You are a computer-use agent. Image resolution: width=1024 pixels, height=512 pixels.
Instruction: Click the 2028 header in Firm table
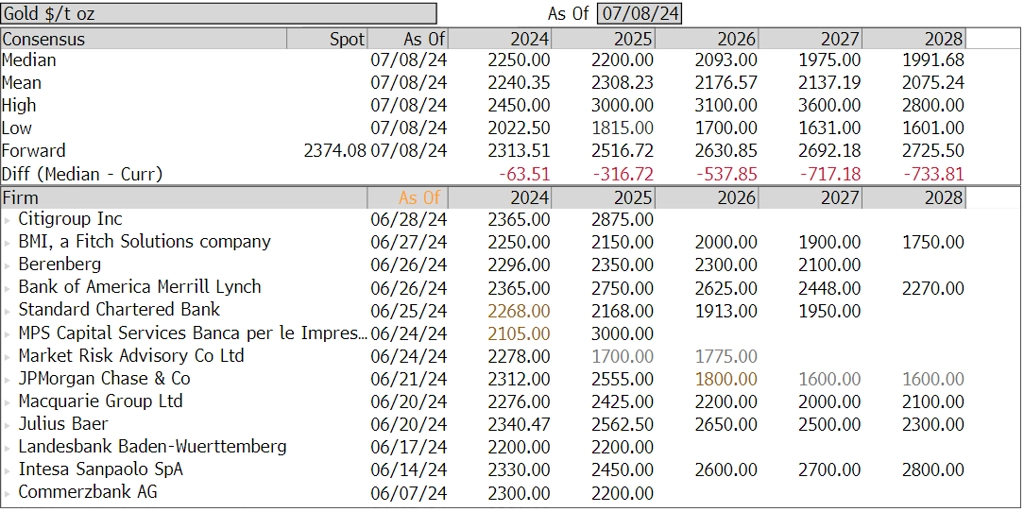[x=914, y=197]
